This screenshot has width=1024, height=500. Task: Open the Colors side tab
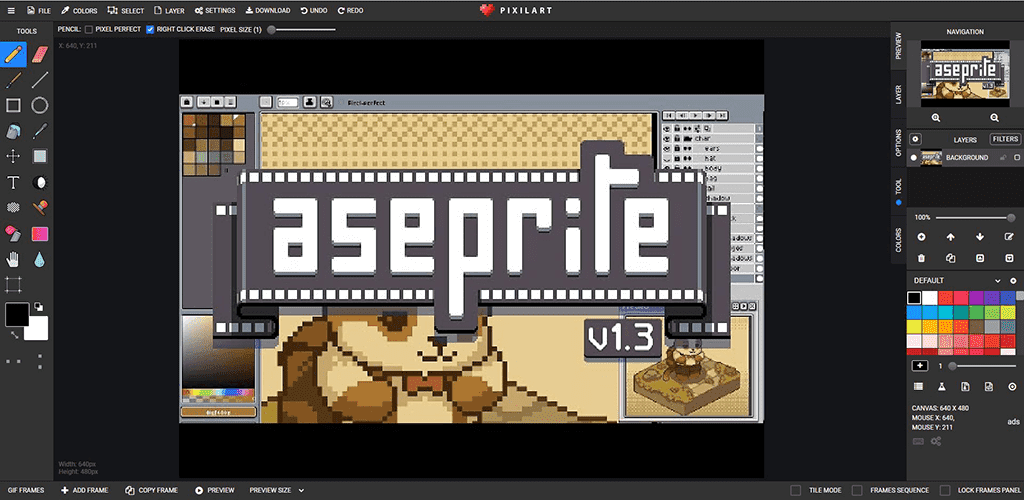pyautogui.click(x=899, y=240)
